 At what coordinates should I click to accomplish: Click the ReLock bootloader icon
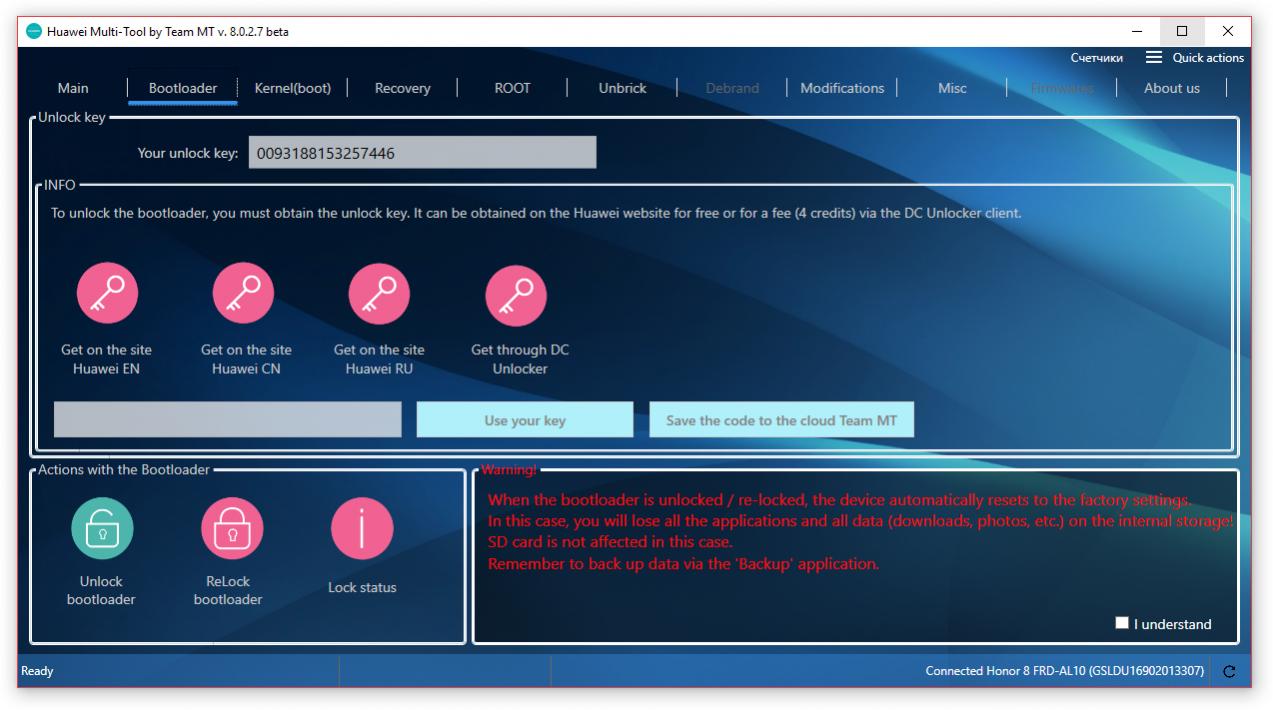tap(232, 528)
